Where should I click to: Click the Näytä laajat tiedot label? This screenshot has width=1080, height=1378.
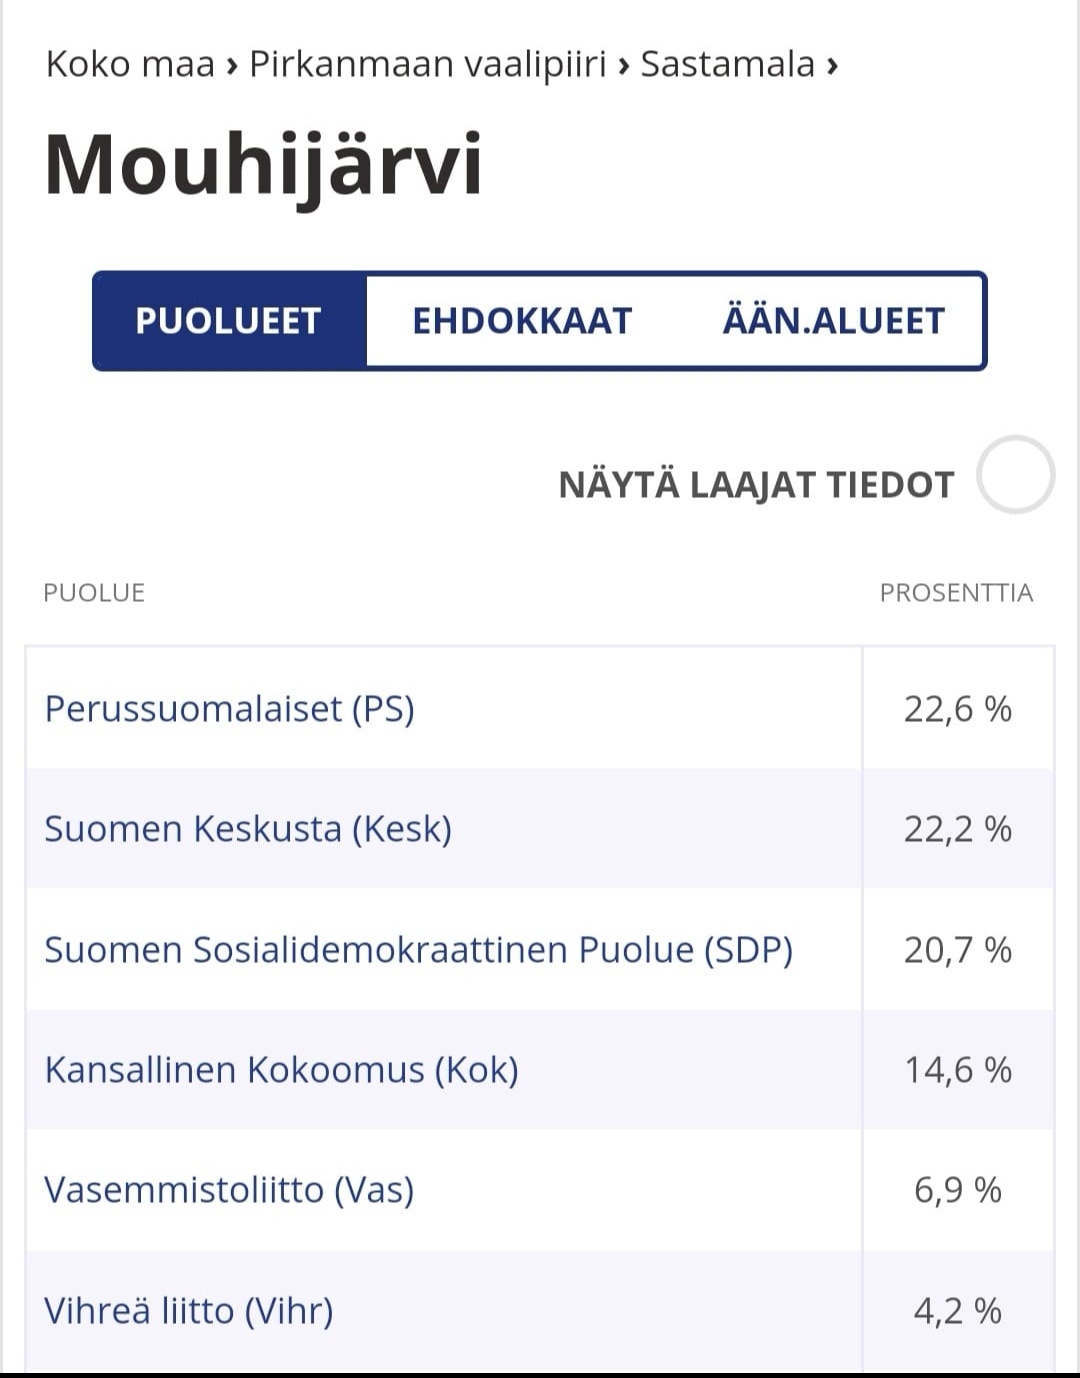[x=756, y=485]
